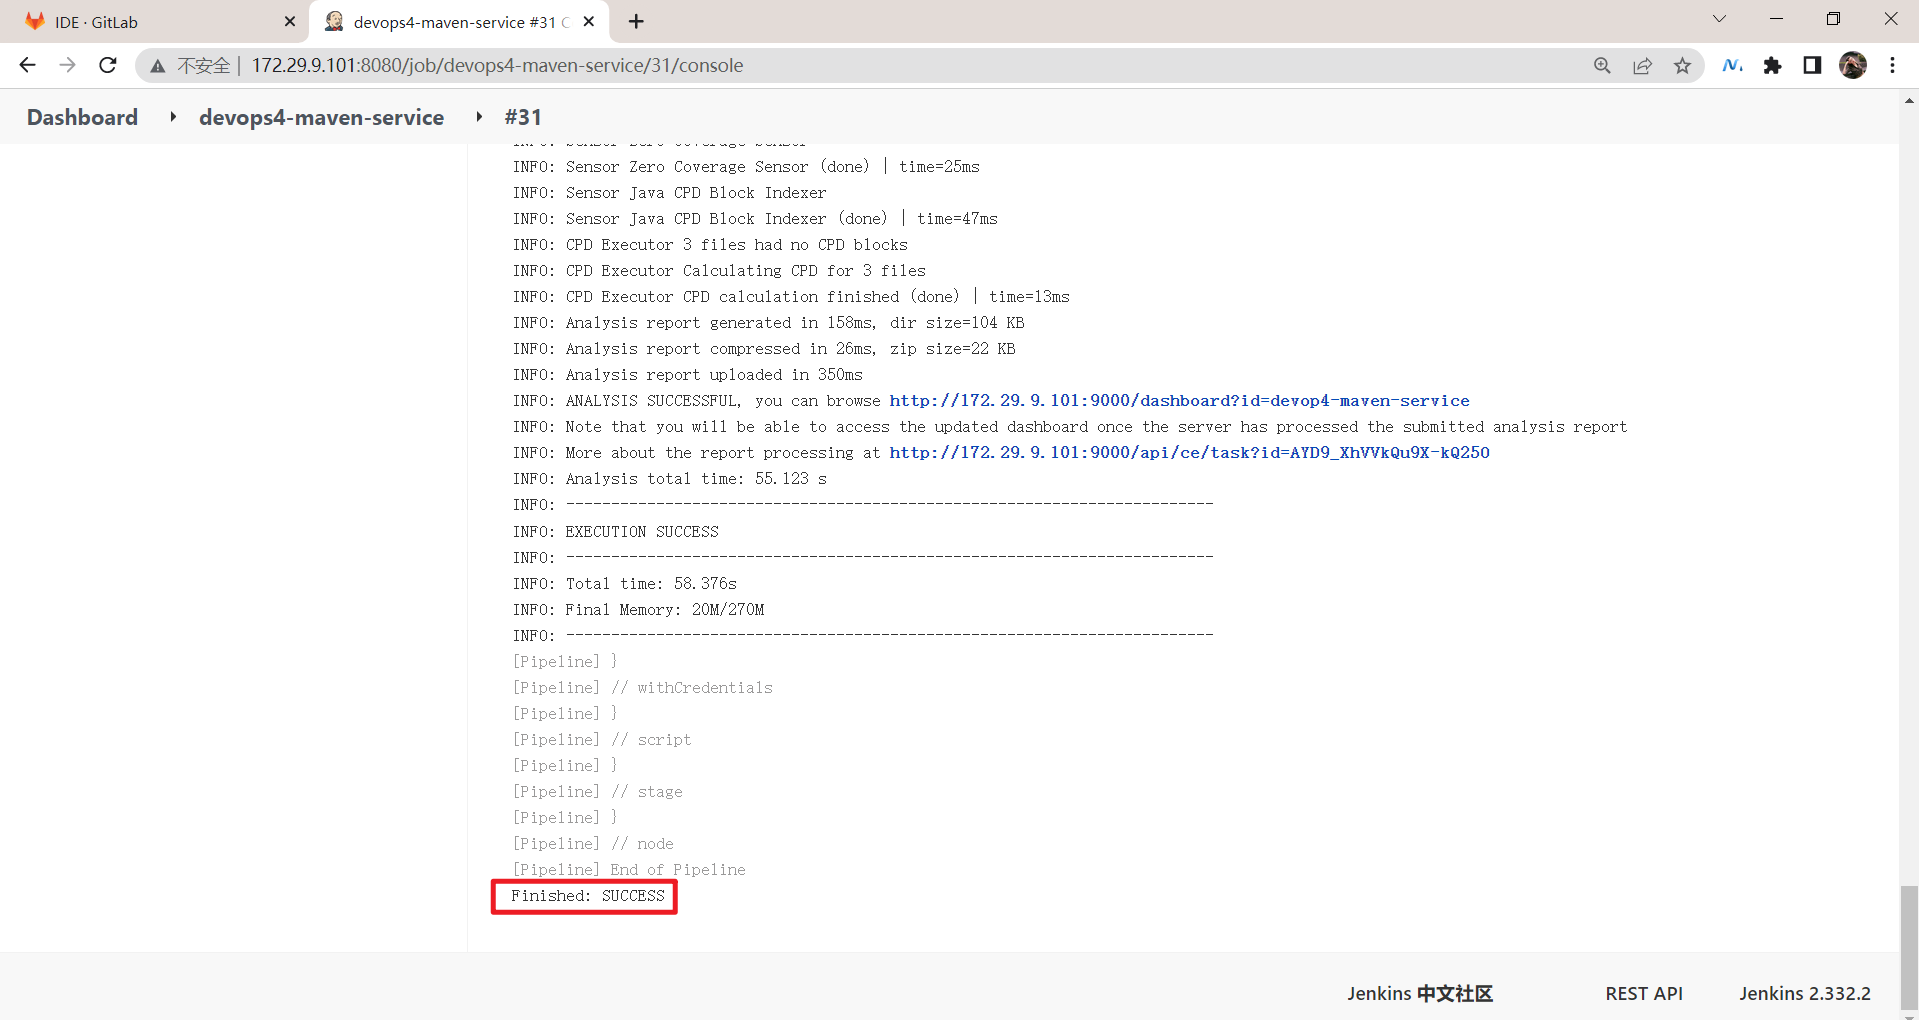Image resolution: width=1919 pixels, height=1020 pixels.
Task: Open the Extensions puzzle-piece menu
Action: pos(1772,65)
